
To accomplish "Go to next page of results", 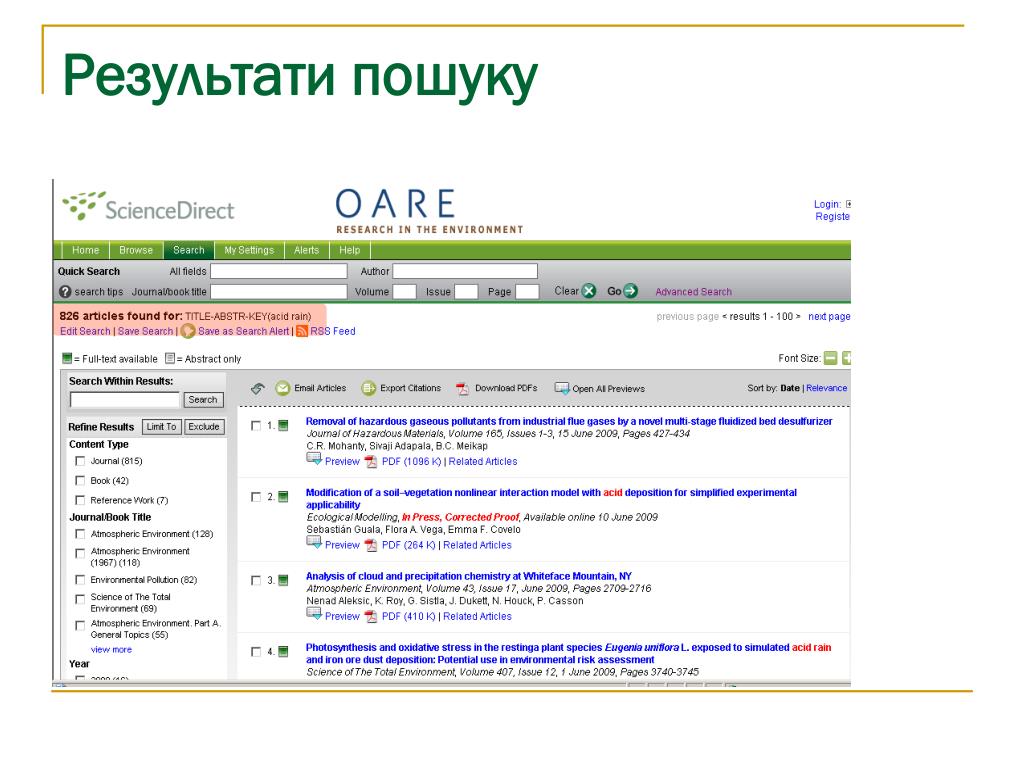I will click(x=829, y=317).
